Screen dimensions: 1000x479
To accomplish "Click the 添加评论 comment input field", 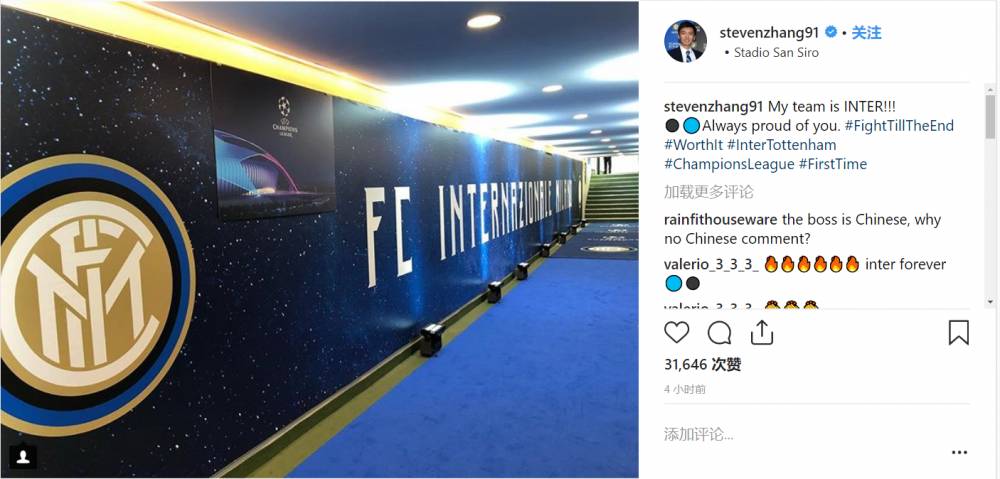I will 804,435.
